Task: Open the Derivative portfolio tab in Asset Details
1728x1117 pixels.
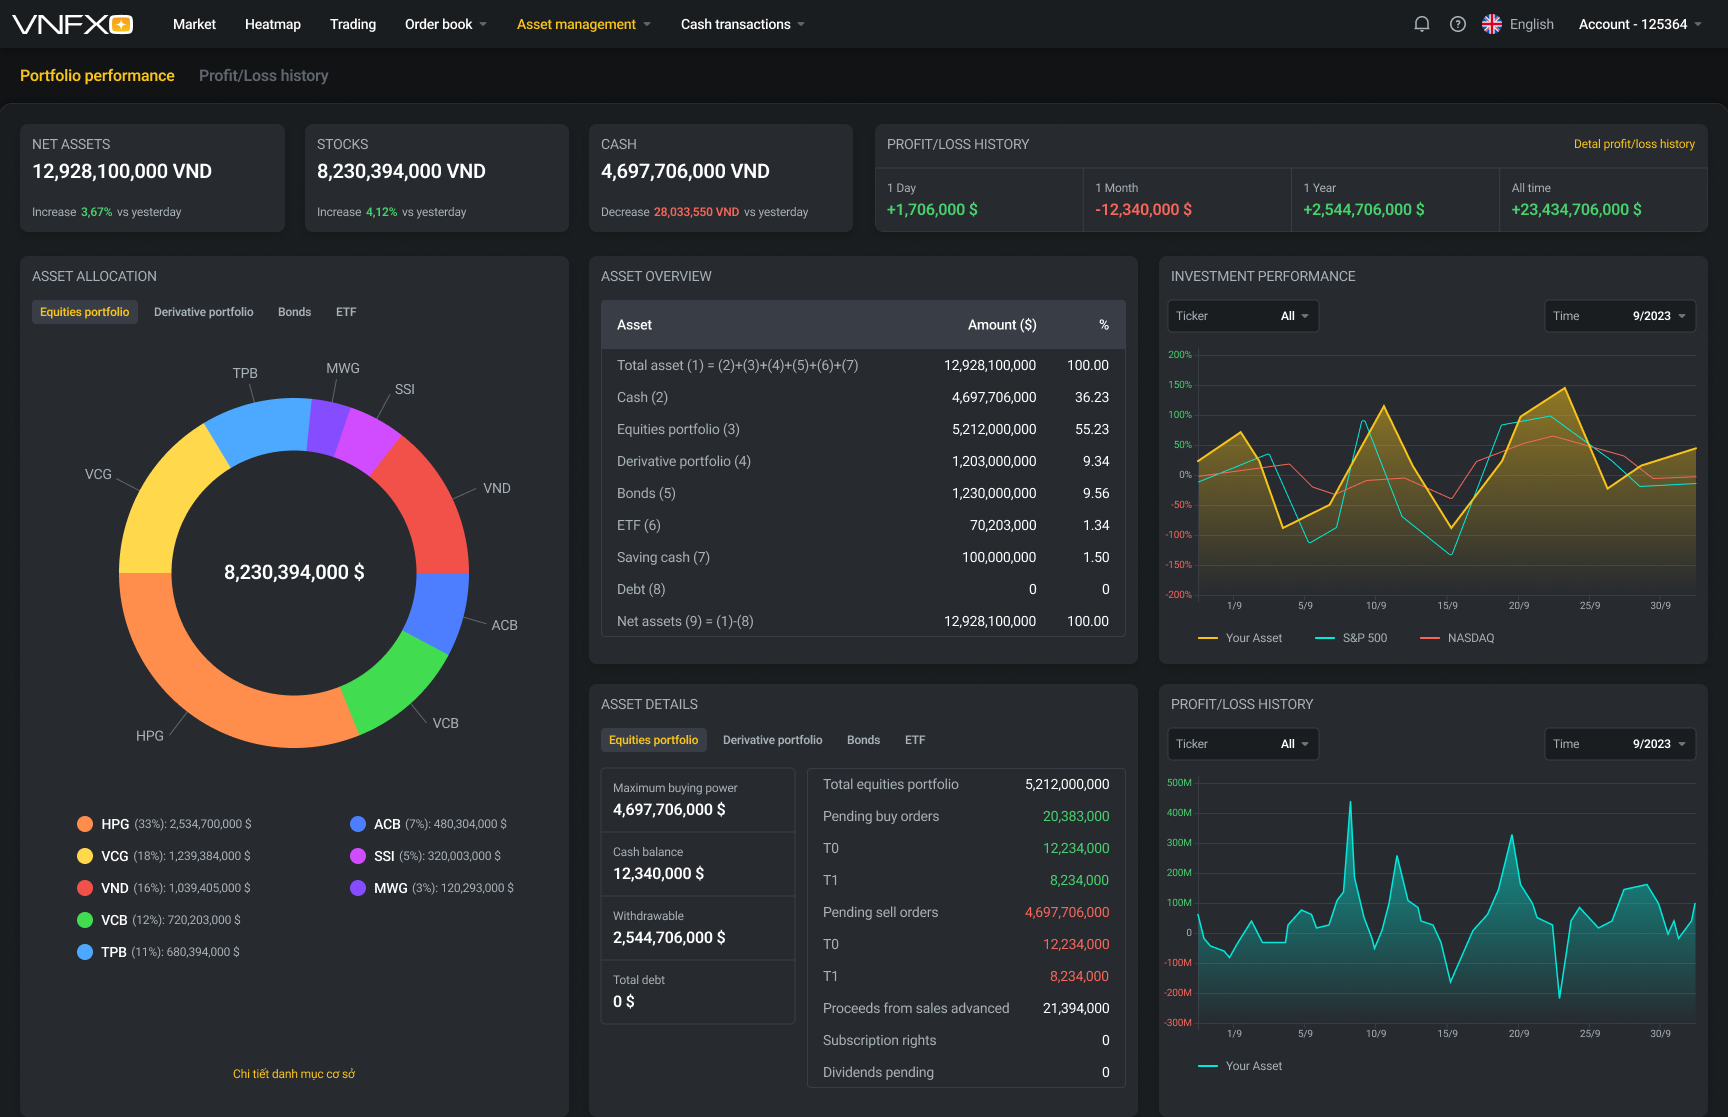Action: [772, 739]
